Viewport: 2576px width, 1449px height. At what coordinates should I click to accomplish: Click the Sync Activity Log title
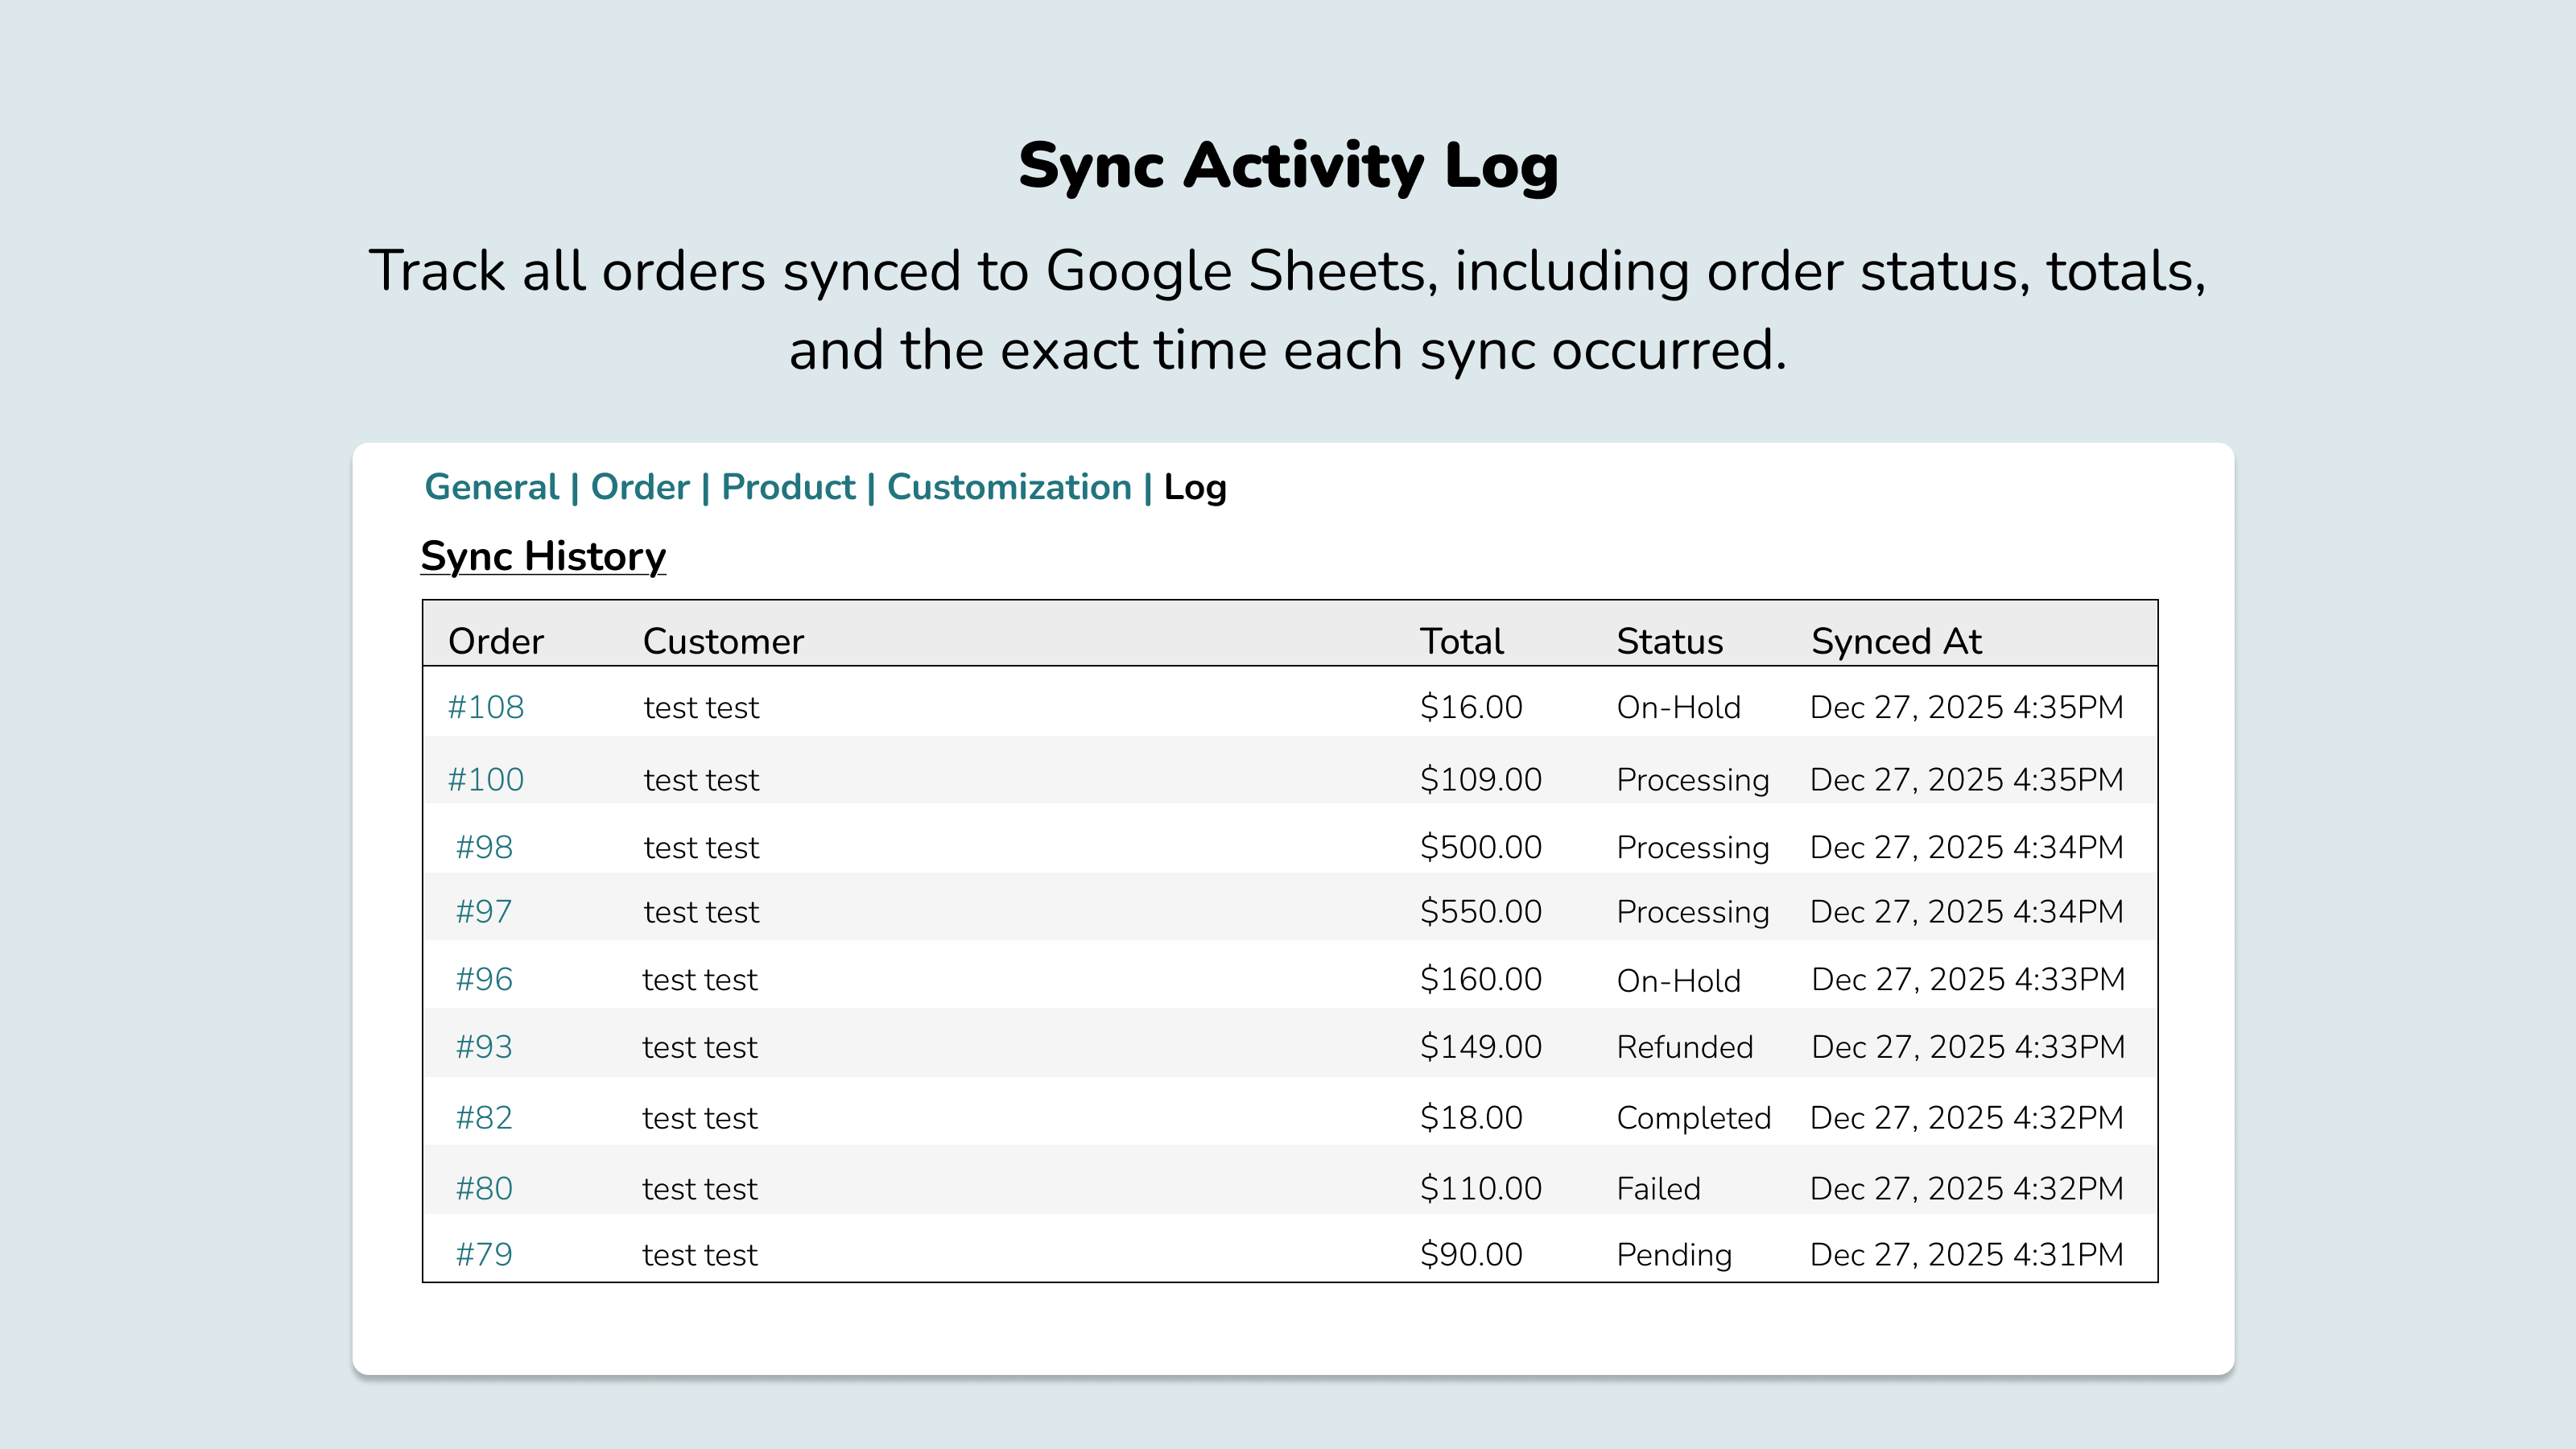tap(1288, 166)
